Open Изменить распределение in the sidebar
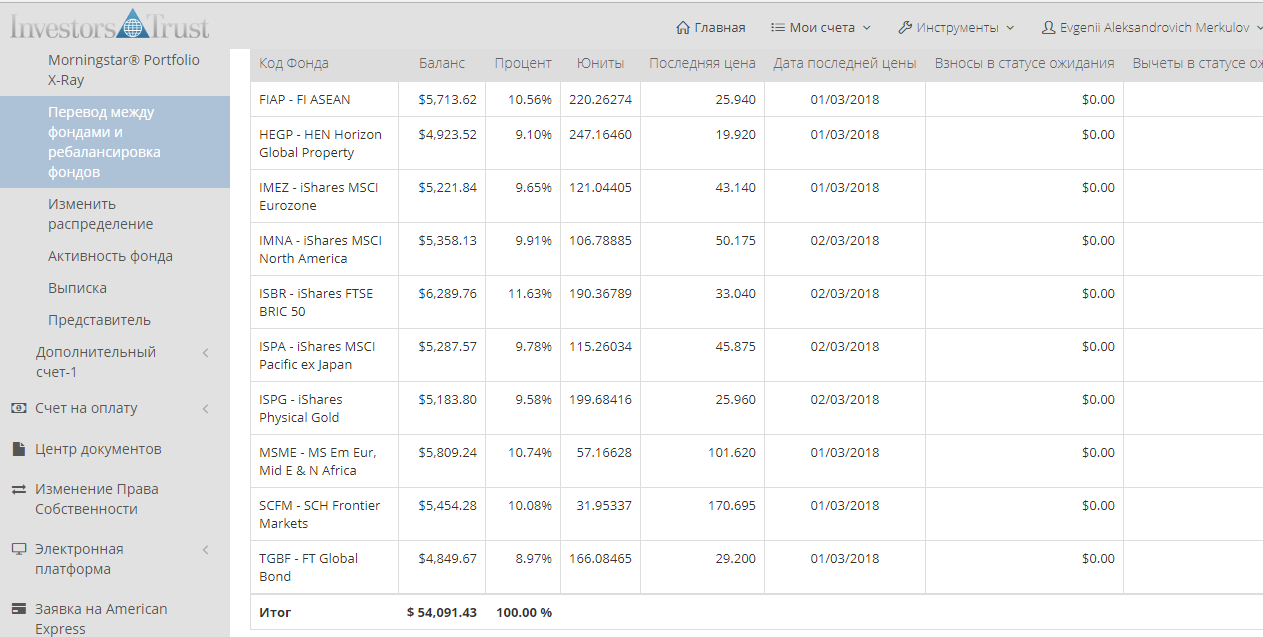The width and height of the screenshot is (1263, 637). pyautogui.click(x=100, y=214)
